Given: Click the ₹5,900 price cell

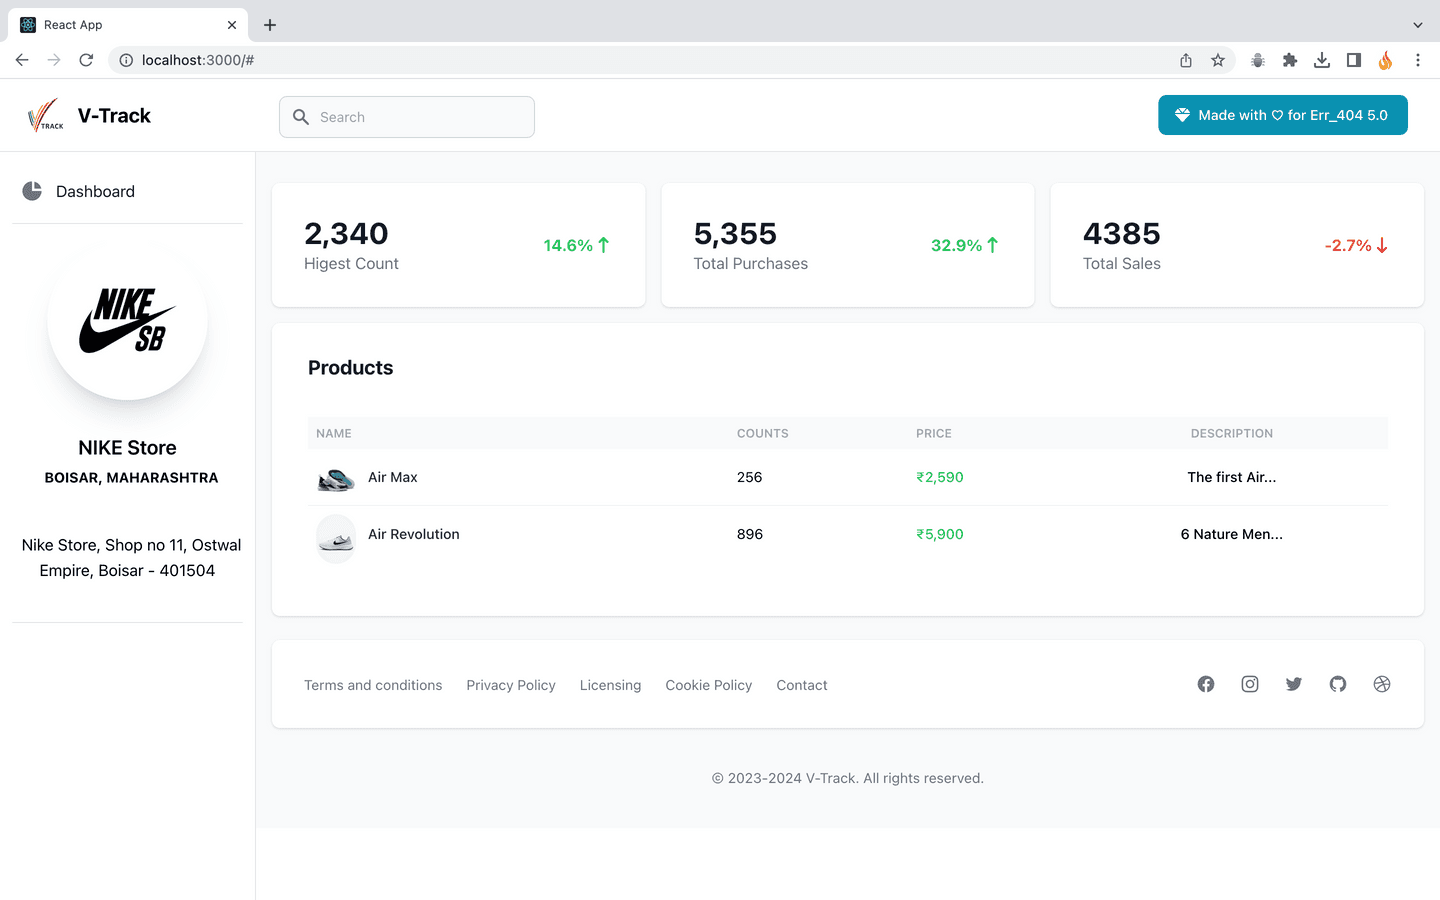Looking at the screenshot, I should 940,534.
